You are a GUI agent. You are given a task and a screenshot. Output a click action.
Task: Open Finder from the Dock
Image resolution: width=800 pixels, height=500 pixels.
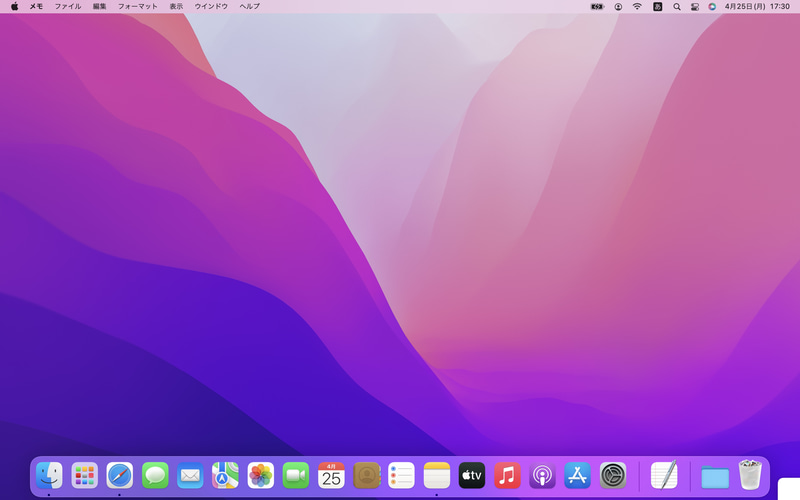[x=49, y=476]
